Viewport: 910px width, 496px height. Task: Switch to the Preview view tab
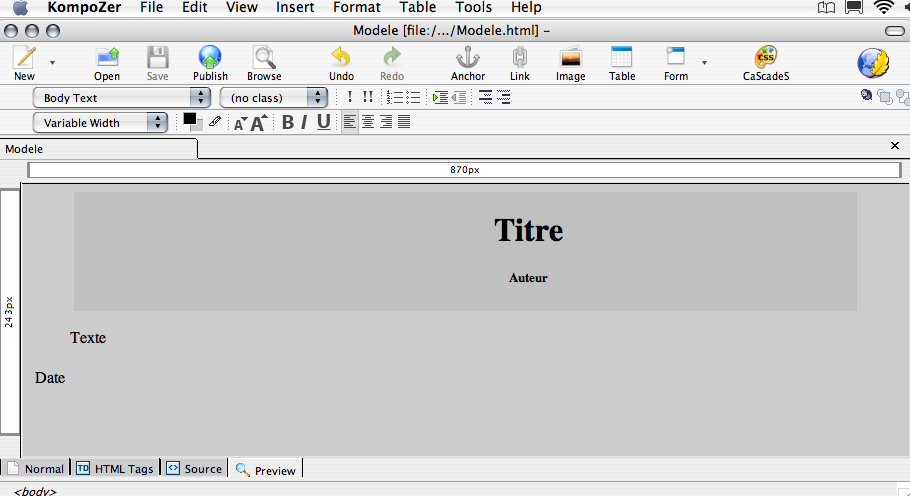[266, 470]
